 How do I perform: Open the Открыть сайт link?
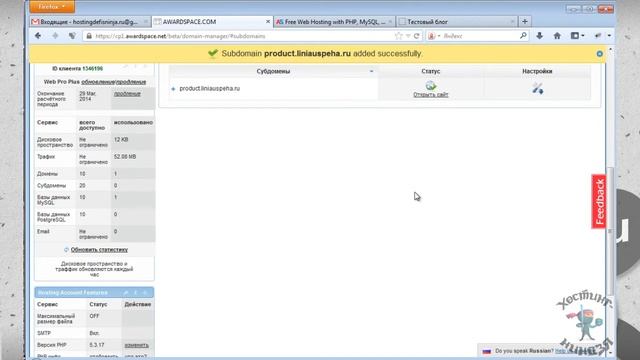point(431,95)
